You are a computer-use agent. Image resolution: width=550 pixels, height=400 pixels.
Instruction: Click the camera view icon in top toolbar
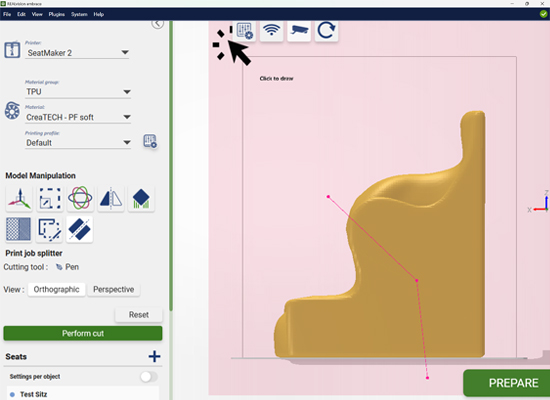[299, 31]
